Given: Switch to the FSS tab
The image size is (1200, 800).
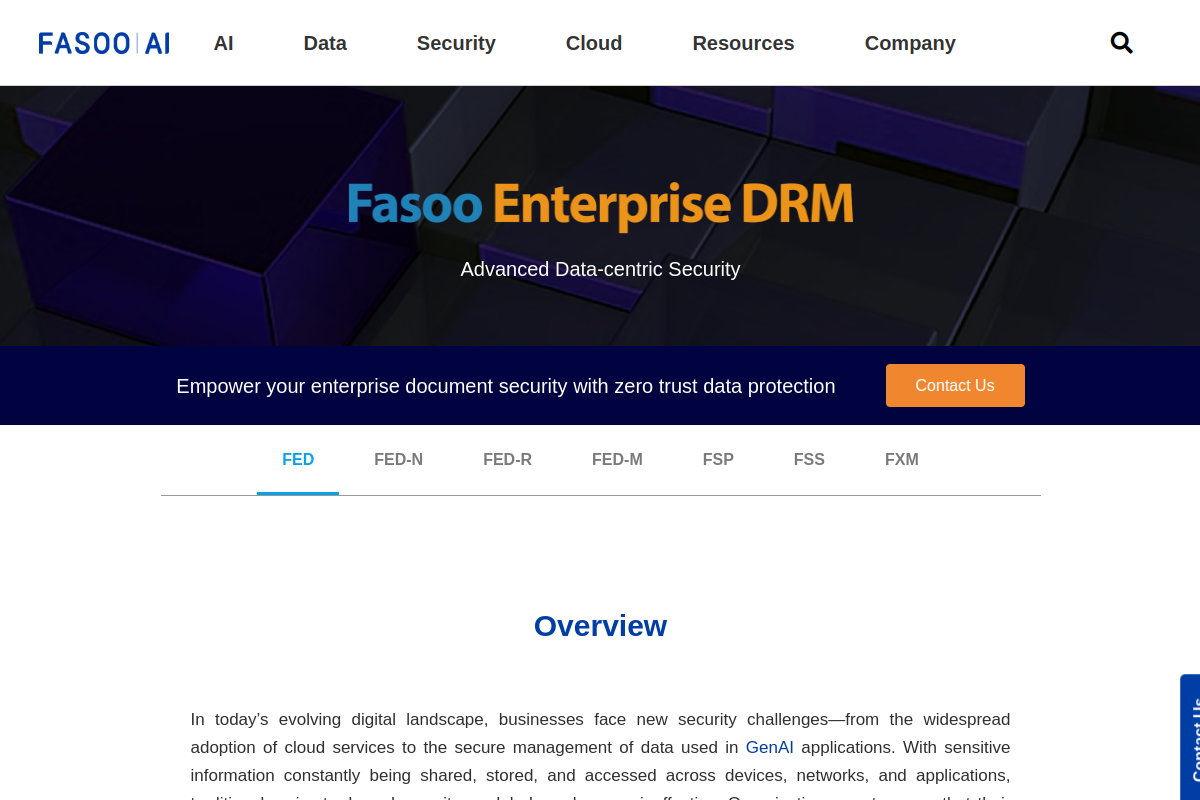Looking at the screenshot, I should (809, 460).
